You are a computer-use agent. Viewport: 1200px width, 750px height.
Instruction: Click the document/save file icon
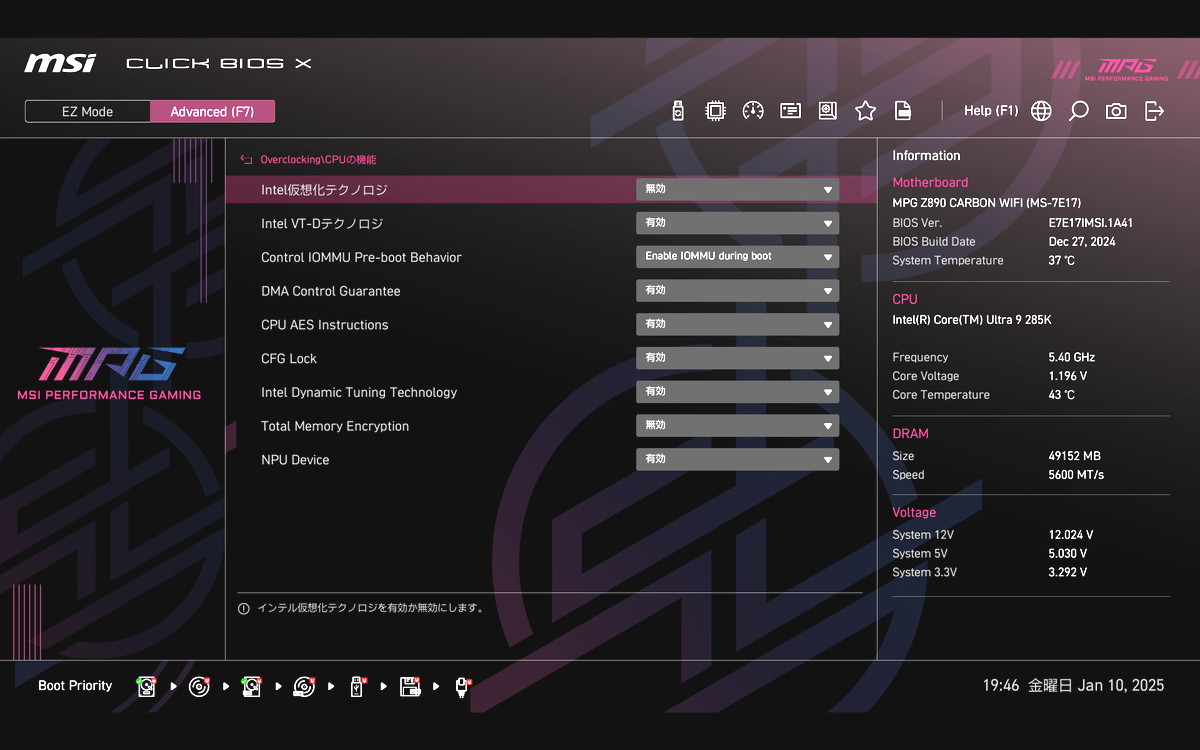[902, 111]
